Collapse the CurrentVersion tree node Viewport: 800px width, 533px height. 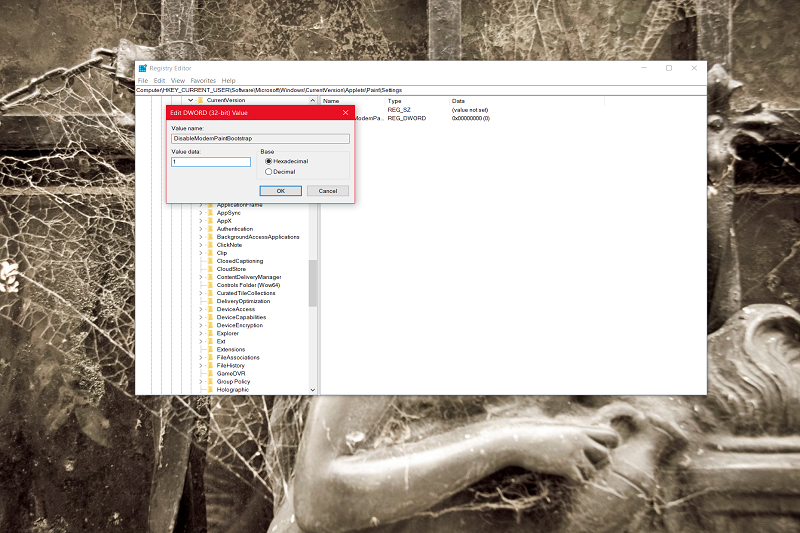pos(191,100)
